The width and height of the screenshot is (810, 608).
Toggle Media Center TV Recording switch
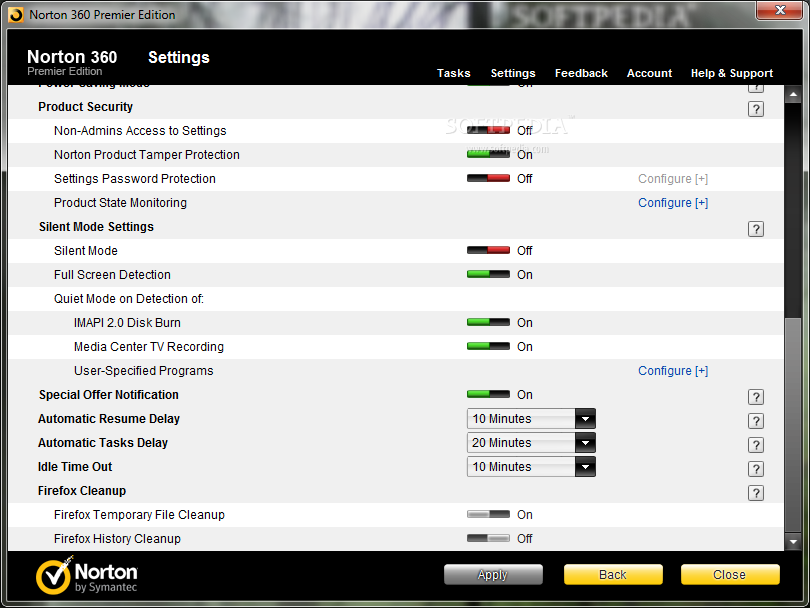tap(488, 346)
